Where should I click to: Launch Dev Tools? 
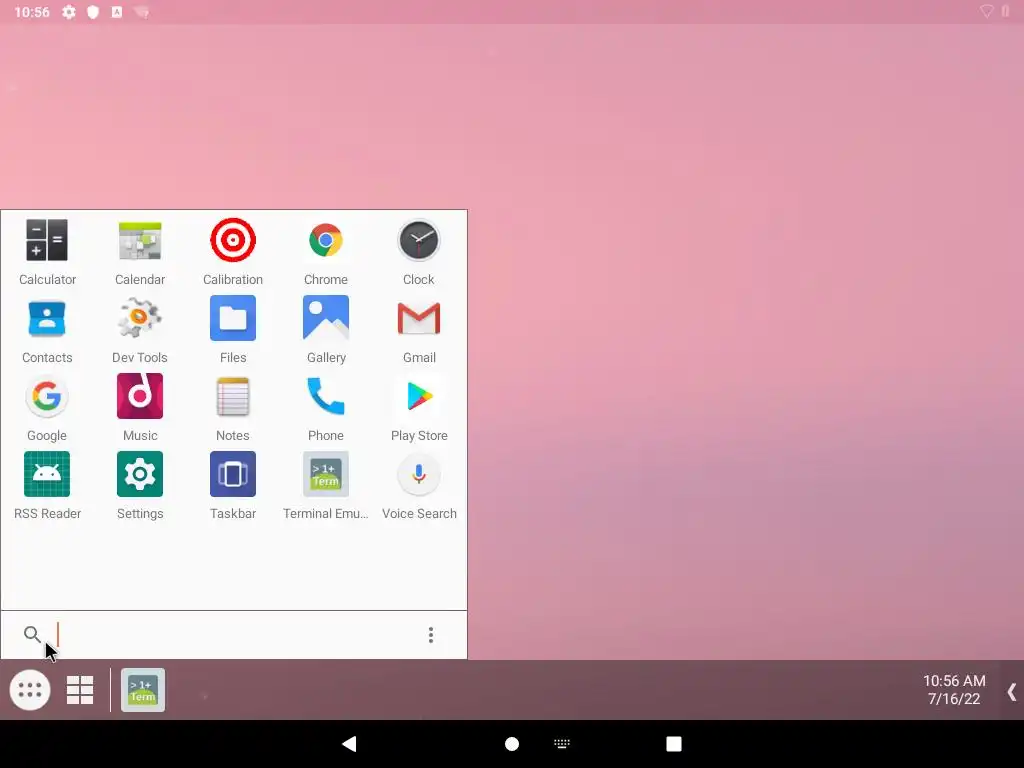coord(140,330)
